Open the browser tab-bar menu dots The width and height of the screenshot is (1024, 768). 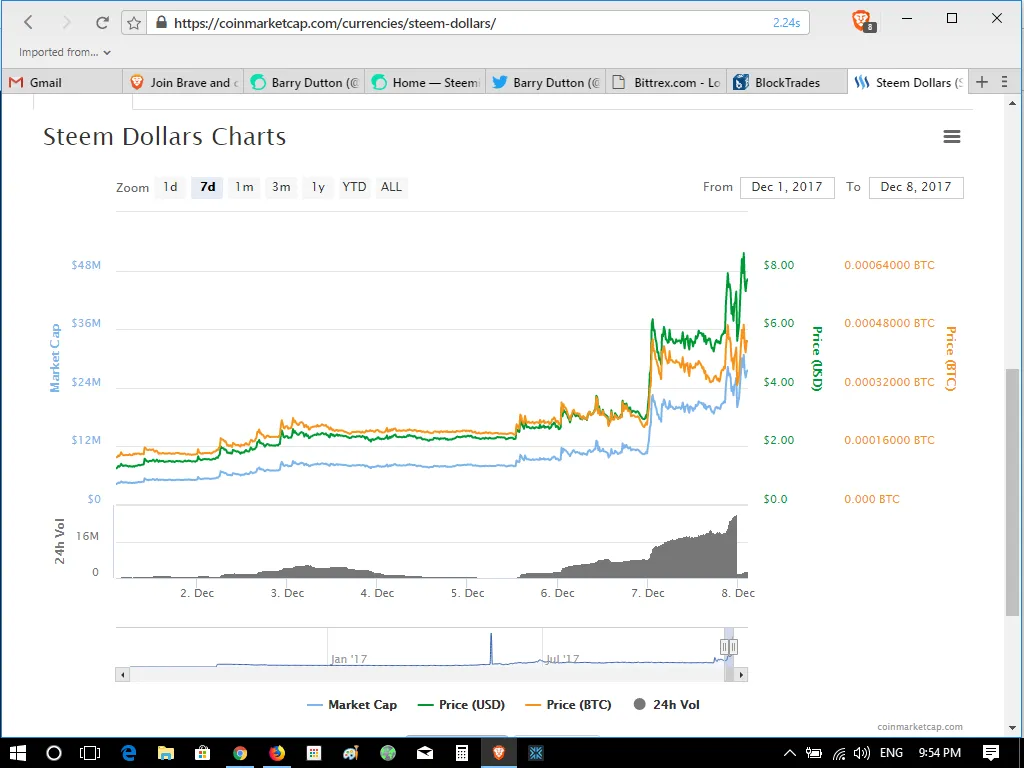coord(1005,82)
